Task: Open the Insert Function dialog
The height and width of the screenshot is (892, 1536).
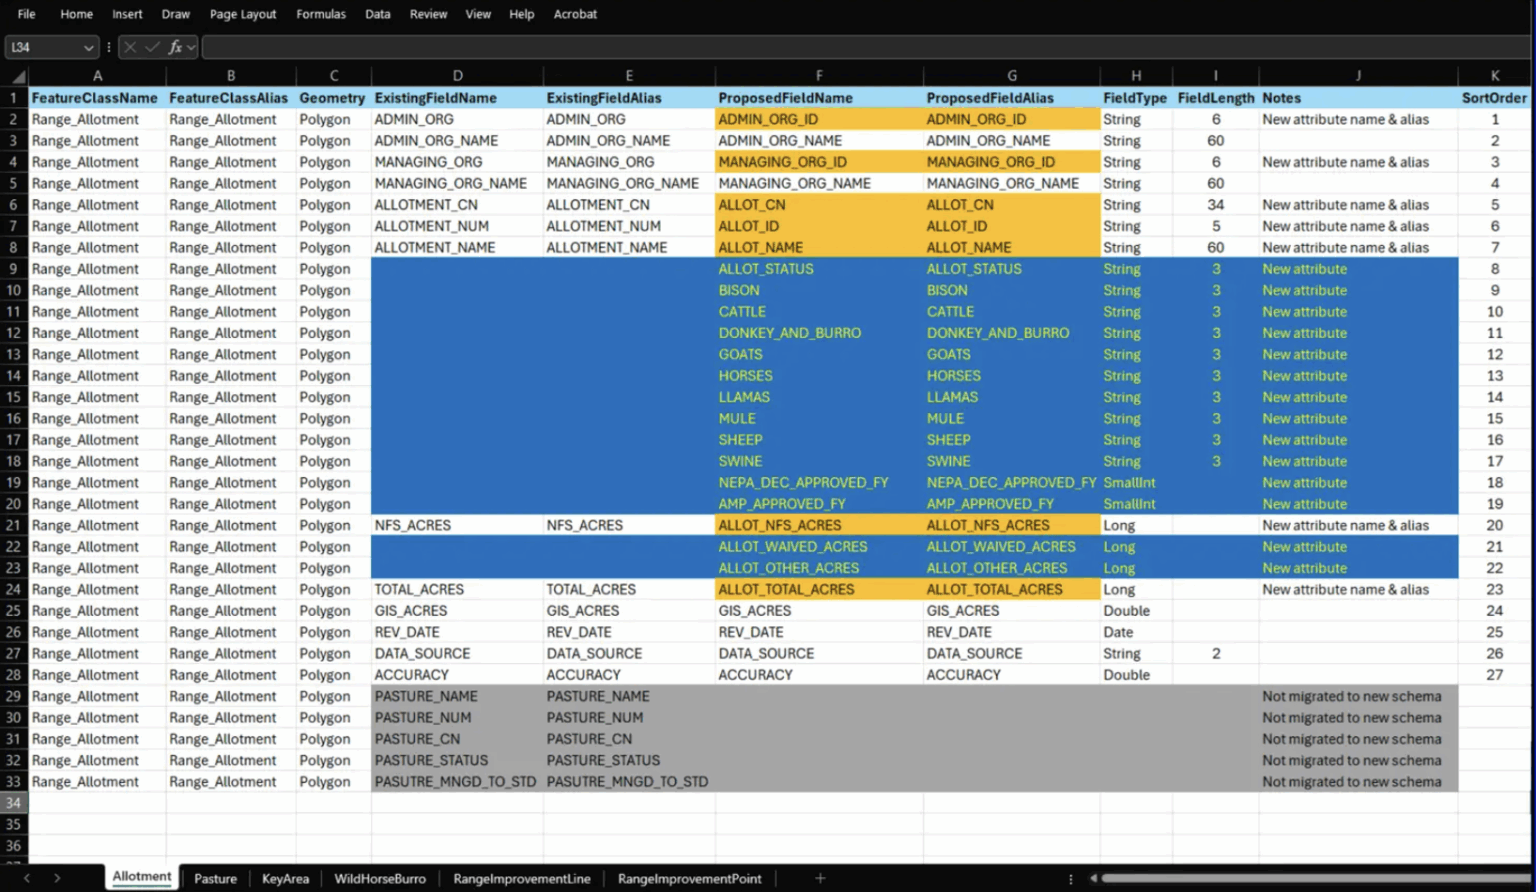Action: (175, 46)
